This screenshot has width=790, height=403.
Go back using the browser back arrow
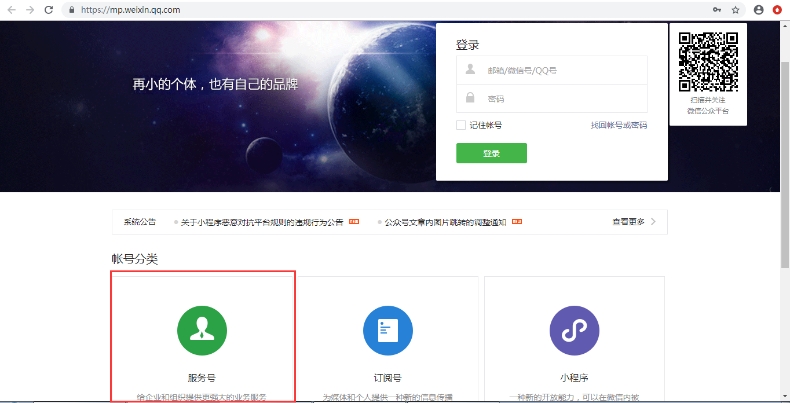[x=10, y=9]
